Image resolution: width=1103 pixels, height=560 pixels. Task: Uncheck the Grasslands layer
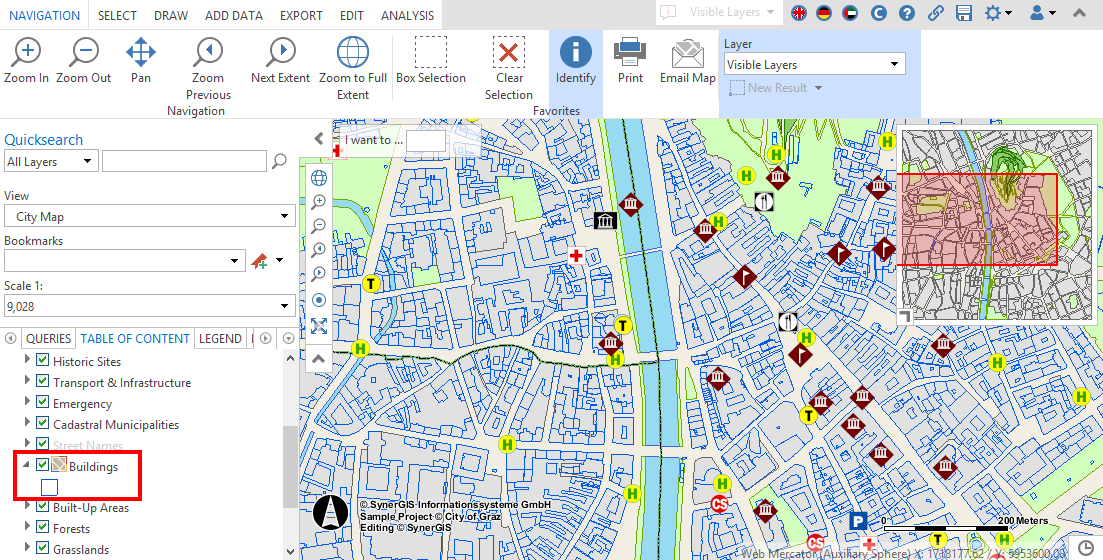pos(42,549)
